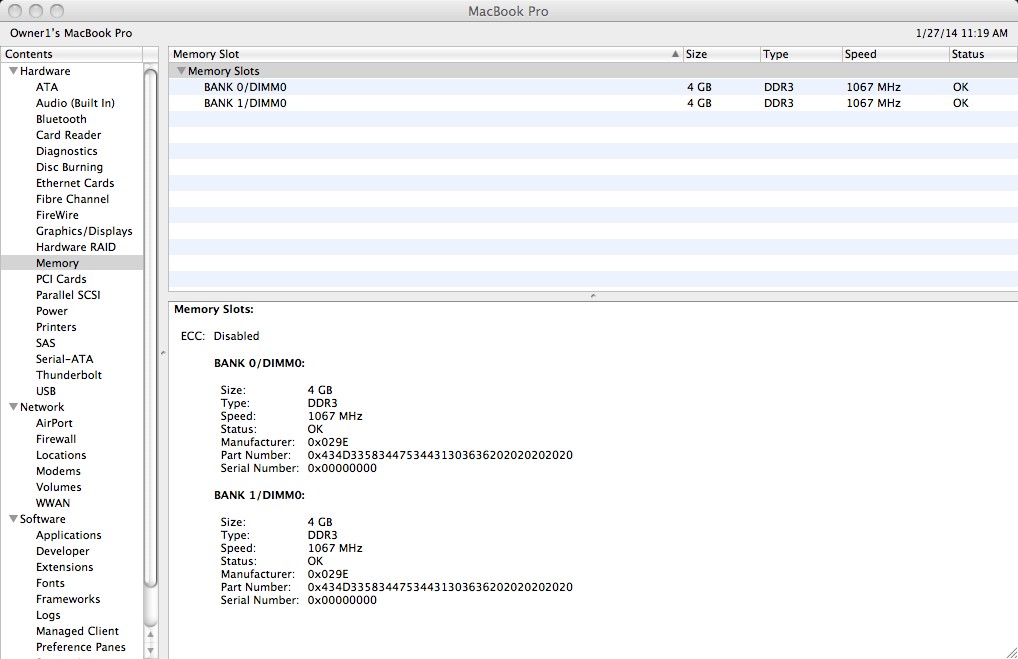Select Card Reader in Contents

click(x=68, y=135)
